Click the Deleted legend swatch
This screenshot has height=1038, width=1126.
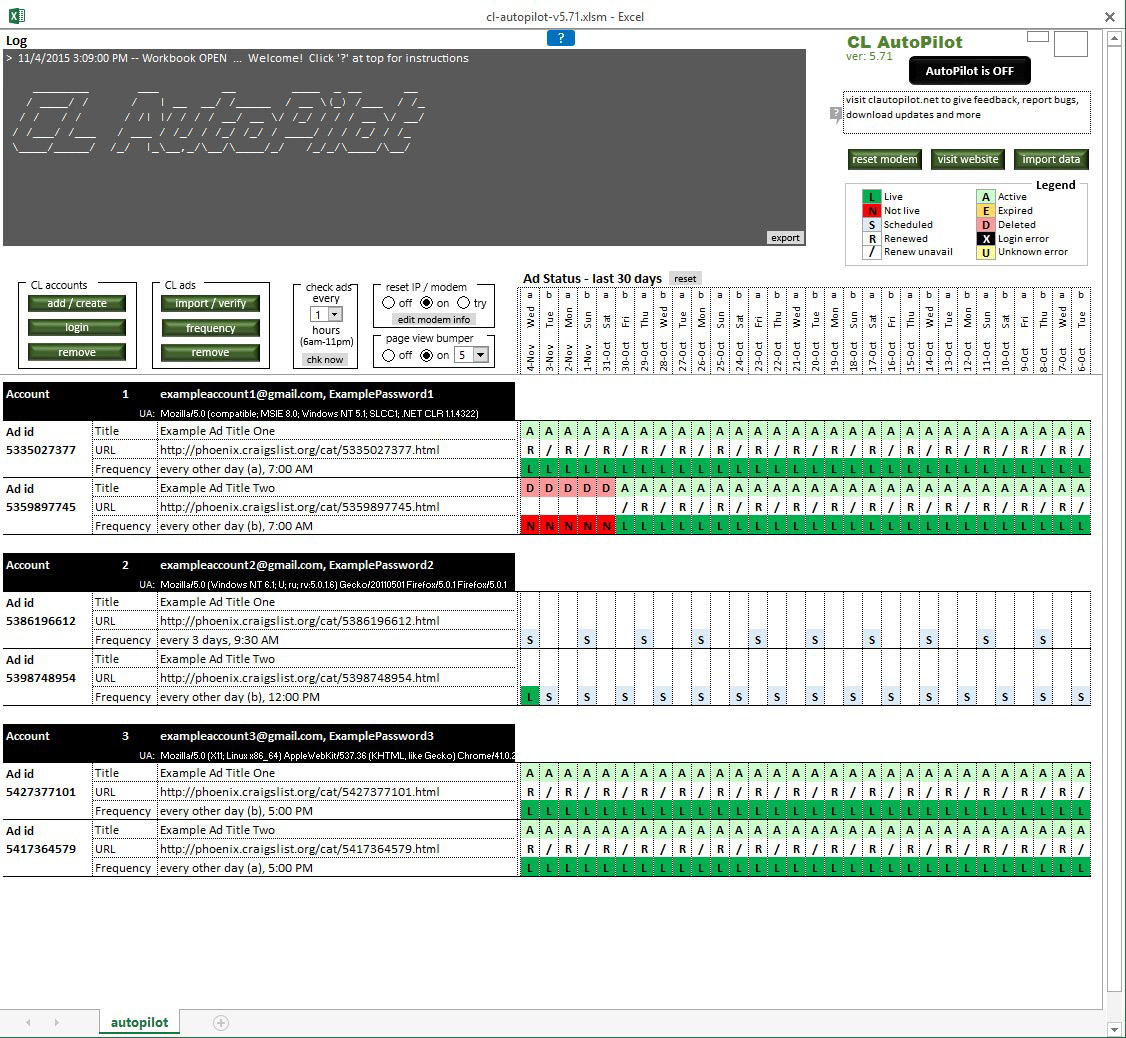[986, 225]
